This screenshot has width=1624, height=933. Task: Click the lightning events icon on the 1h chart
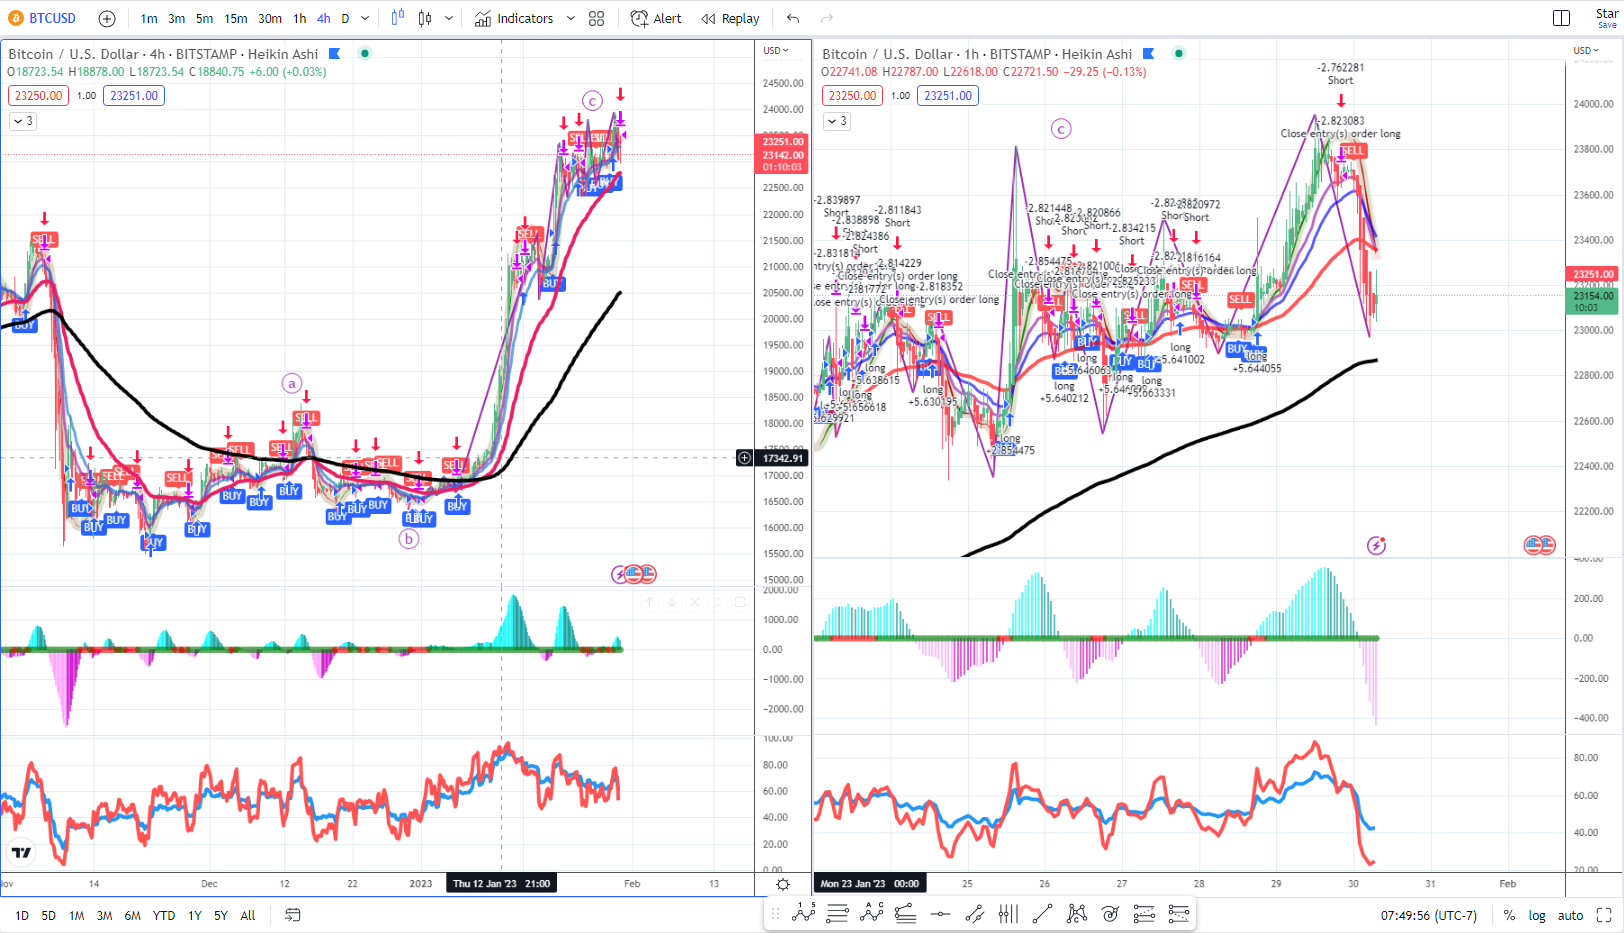[1377, 545]
